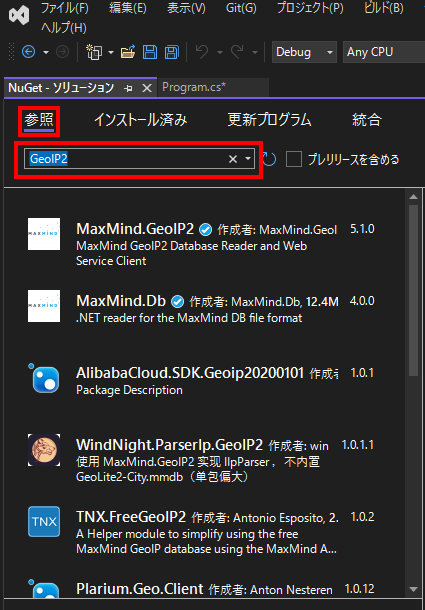Click the navigate backward arrow icon

click(28, 52)
